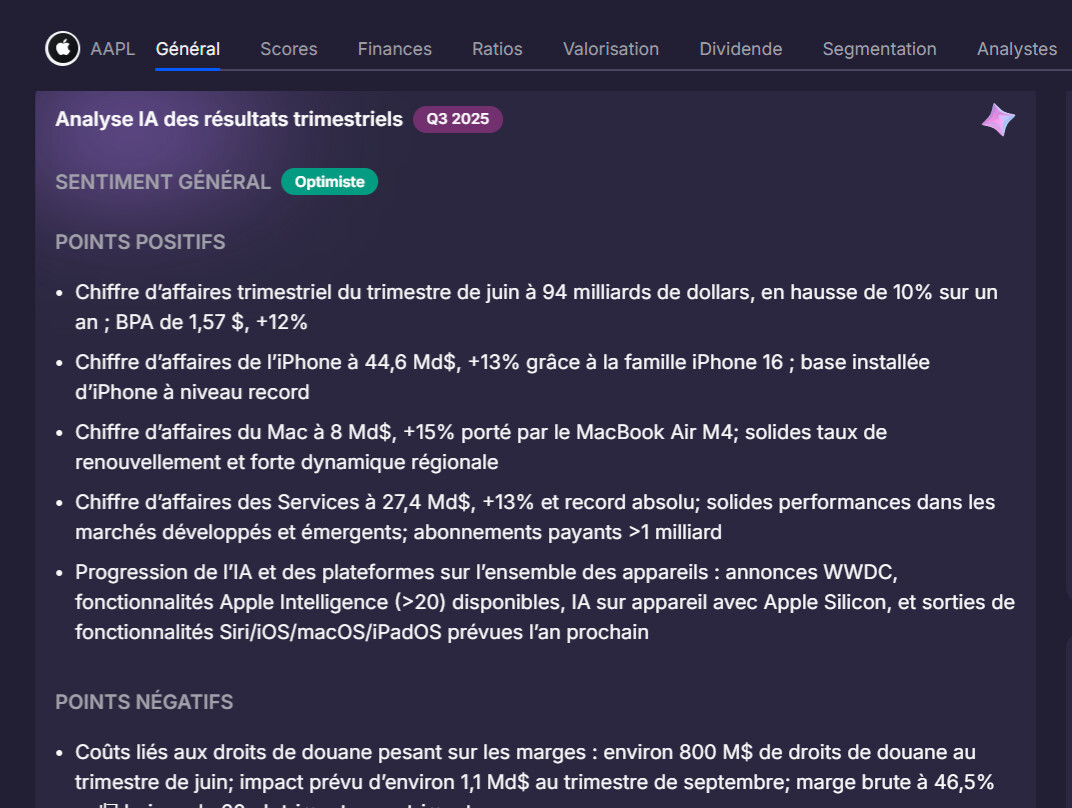Image resolution: width=1072 pixels, height=808 pixels.
Task: Expand the POINTS NÉGATIFS section
Action: 143,702
